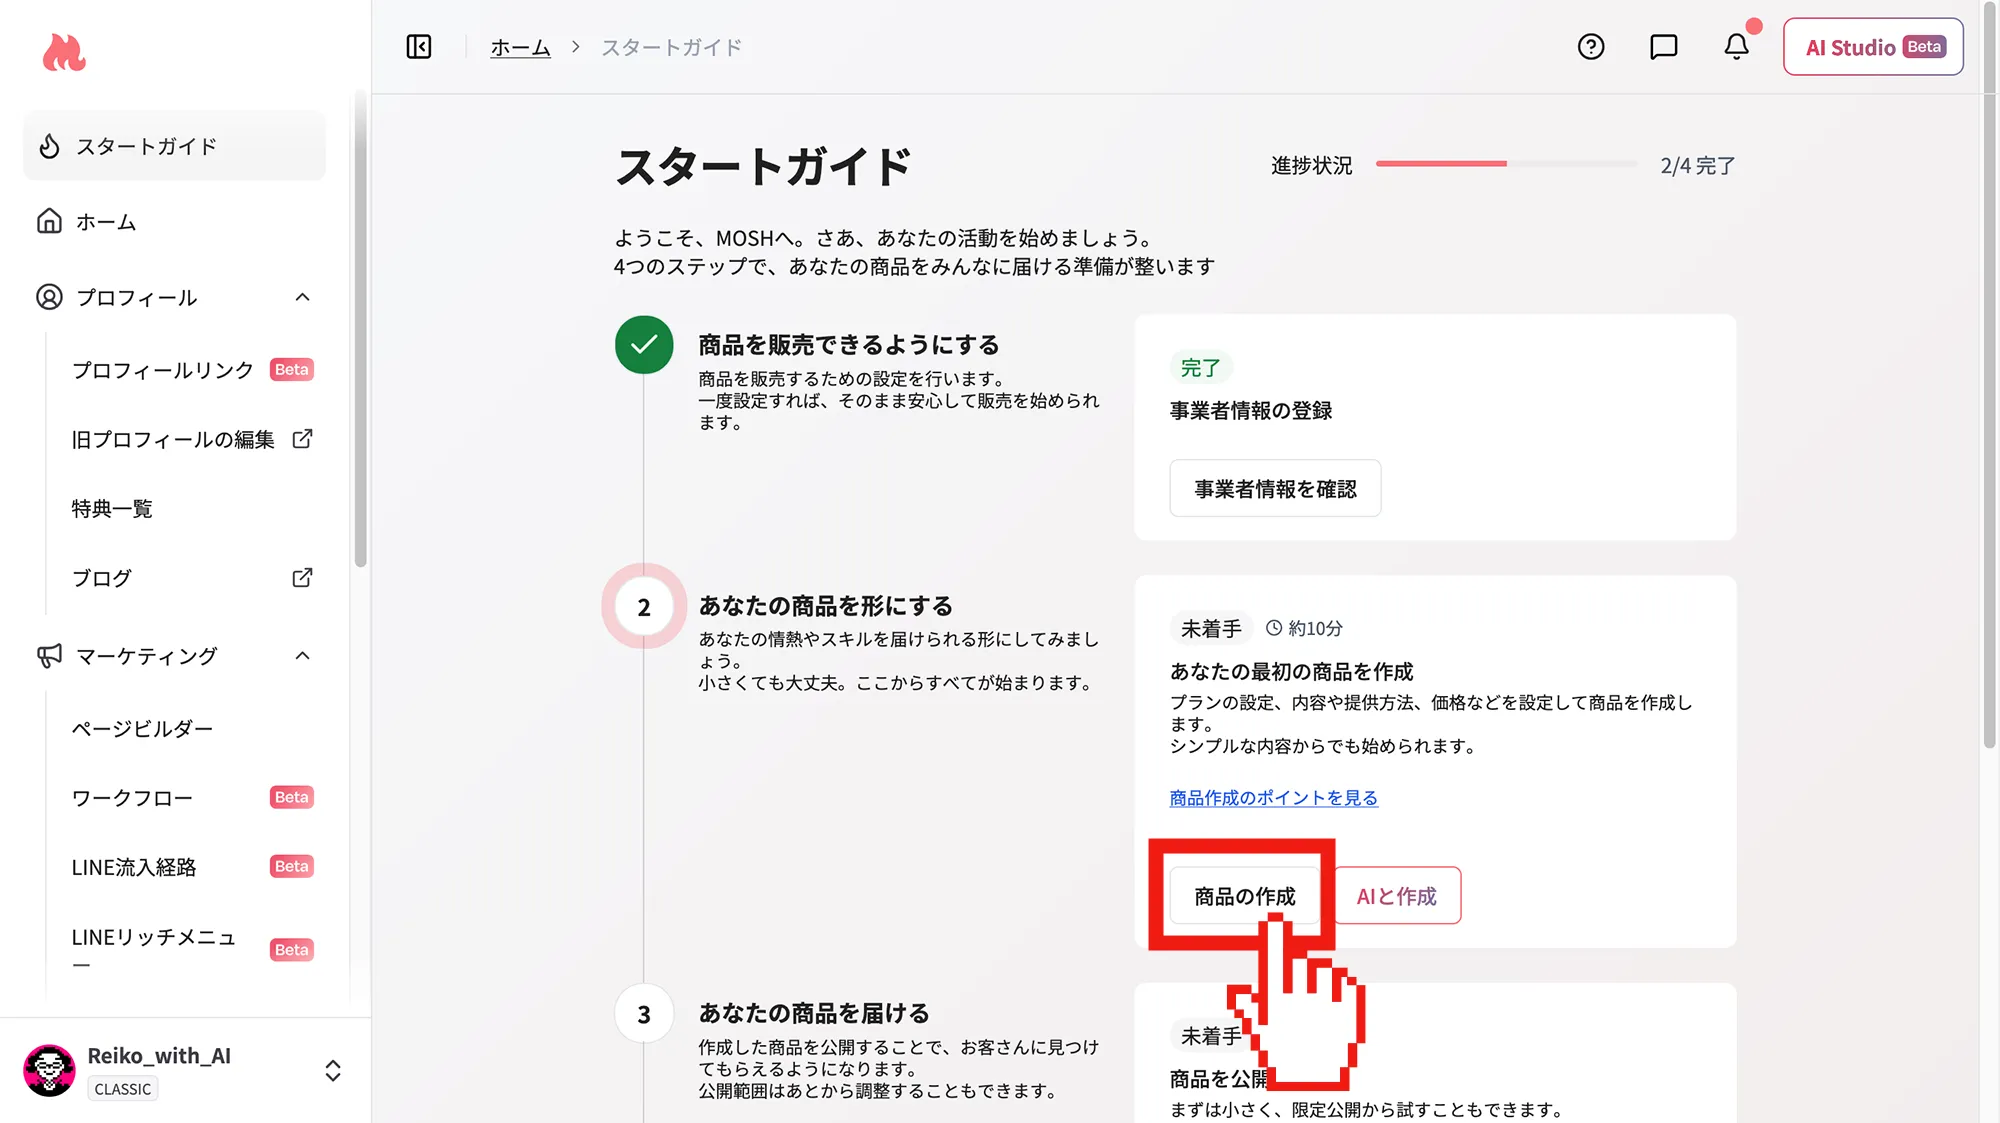Viewport: 2000px width, 1123px height.
Task: Click the Beta badge beside ワークフロー
Action: coord(292,798)
